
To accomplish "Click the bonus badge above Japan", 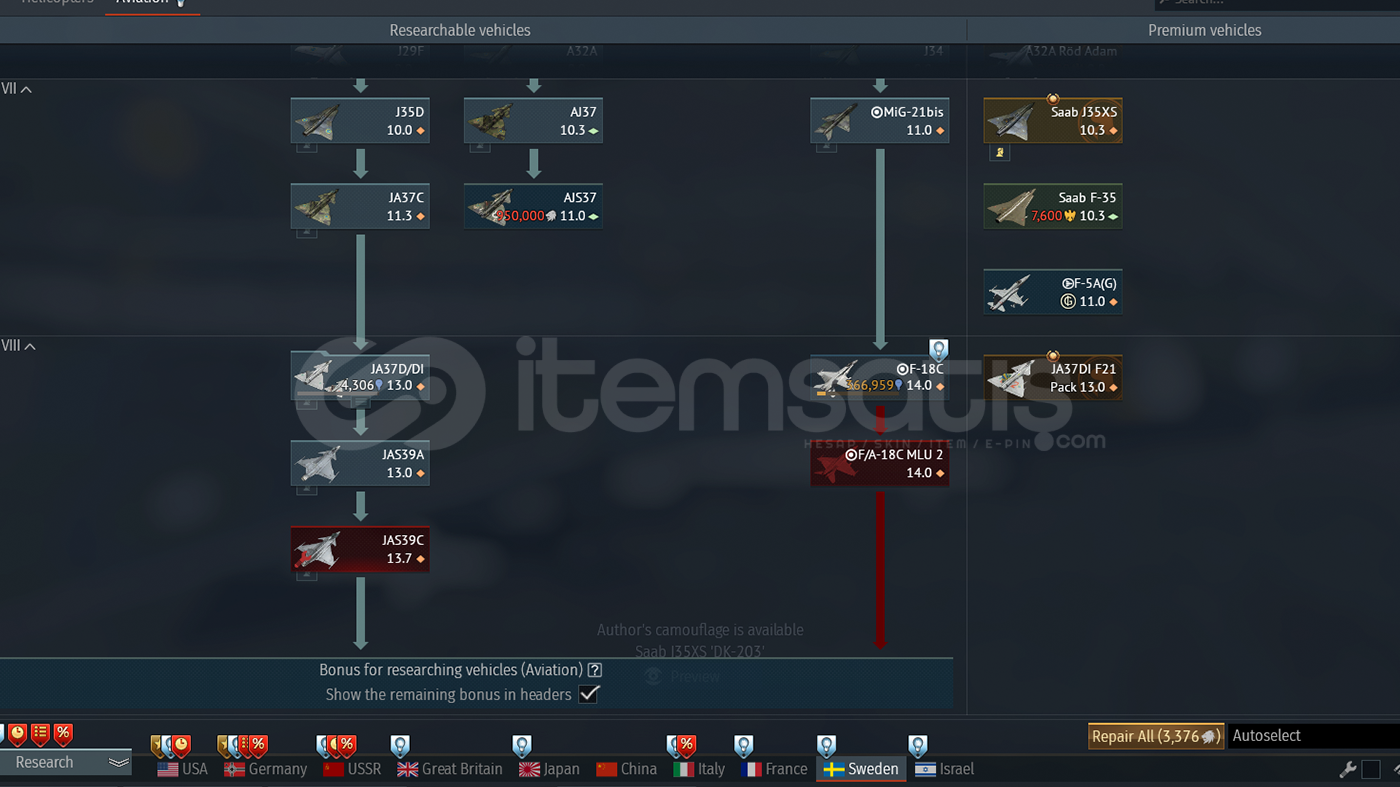I will (x=521, y=746).
